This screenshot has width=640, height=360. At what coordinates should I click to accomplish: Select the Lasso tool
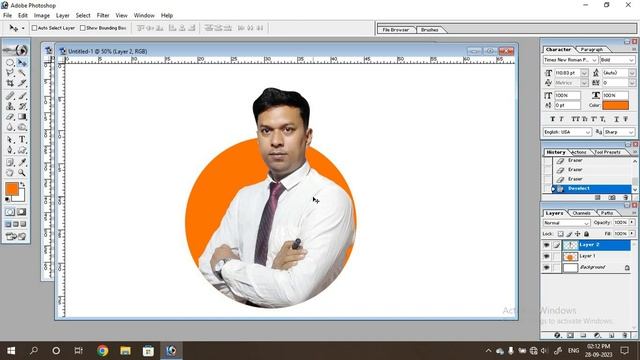pyautogui.click(x=10, y=73)
